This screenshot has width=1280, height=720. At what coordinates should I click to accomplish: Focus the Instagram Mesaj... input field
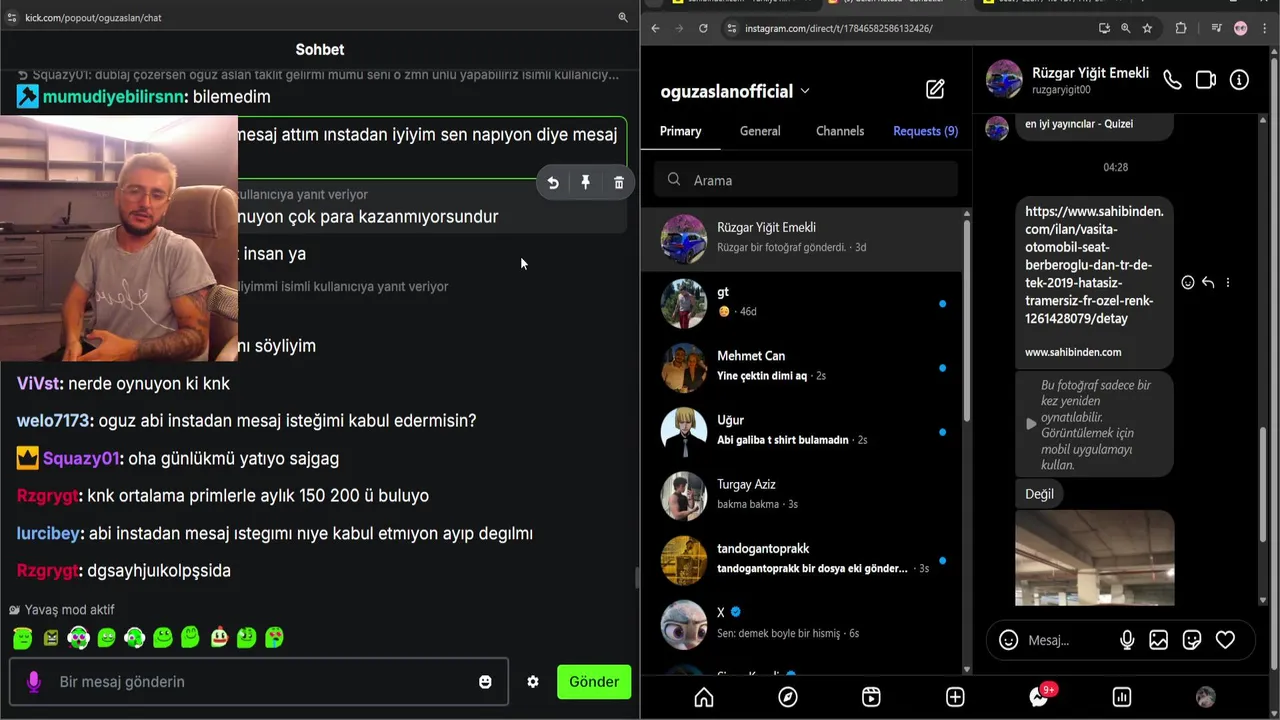[x=1067, y=640]
